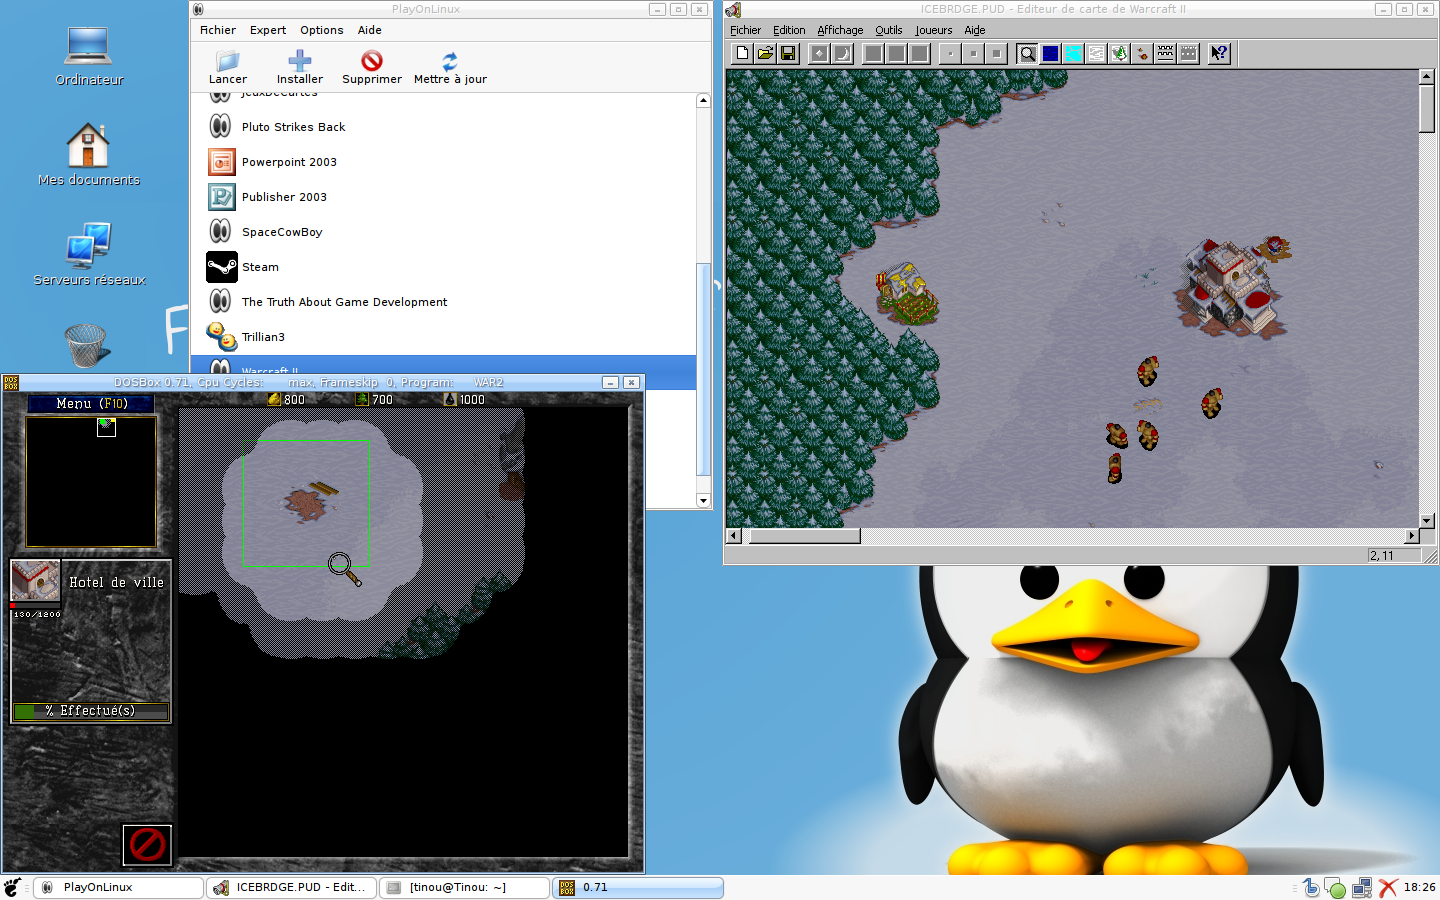Click the open file folder icon

pyautogui.click(x=765, y=53)
